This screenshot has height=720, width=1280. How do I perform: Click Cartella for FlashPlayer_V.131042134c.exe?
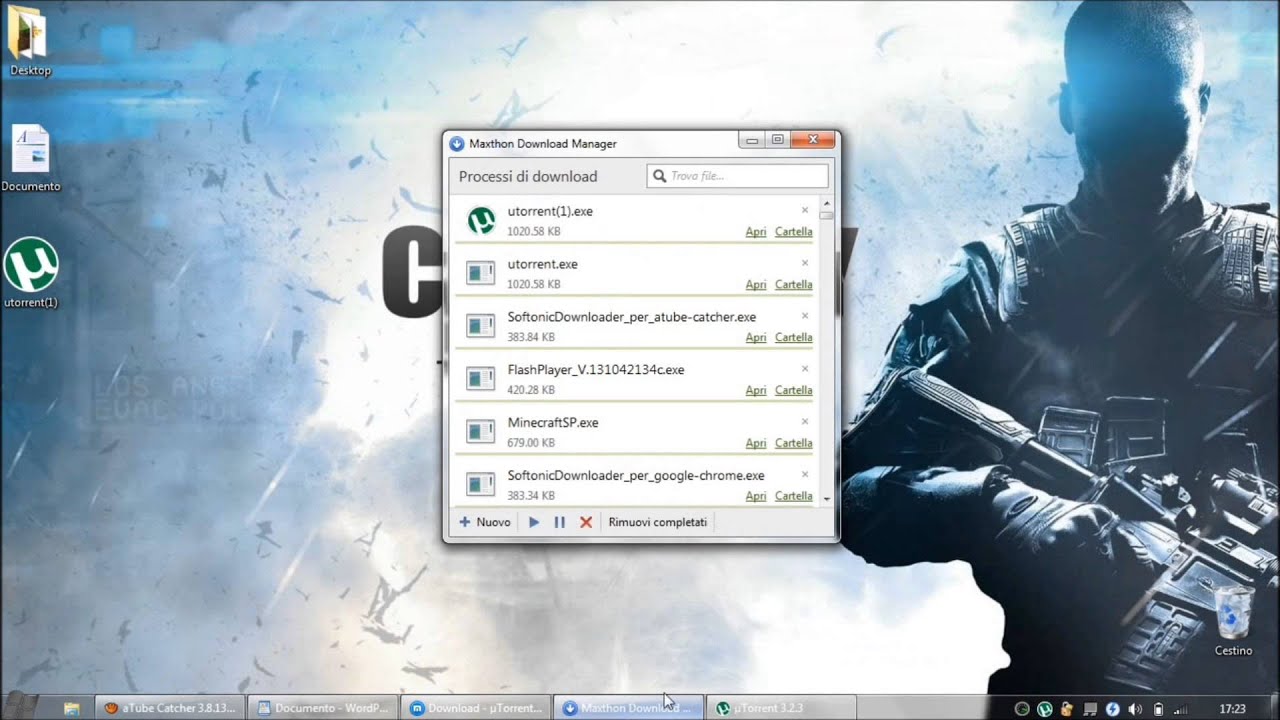click(x=794, y=390)
